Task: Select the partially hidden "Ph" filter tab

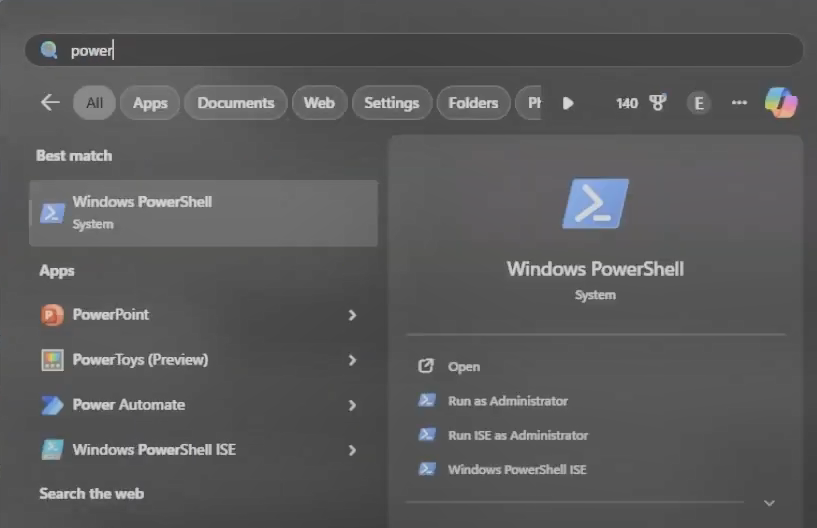Action: click(529, 103)
